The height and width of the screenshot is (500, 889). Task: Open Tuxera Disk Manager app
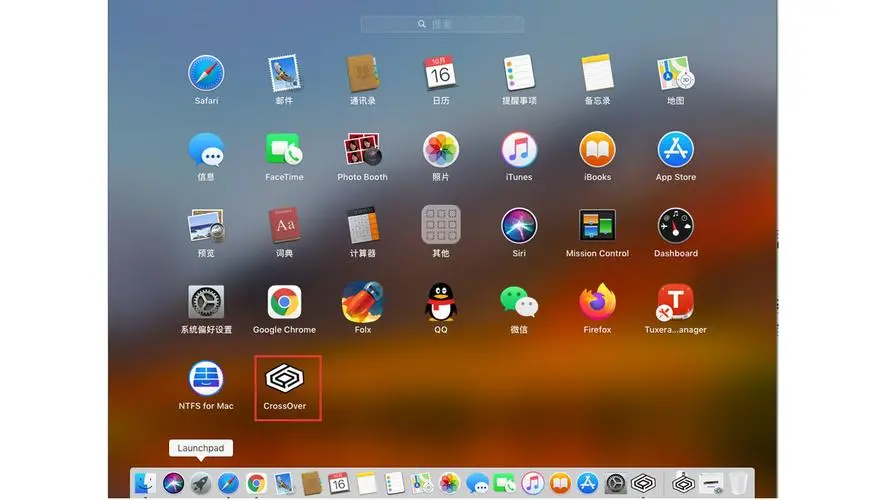675,302
